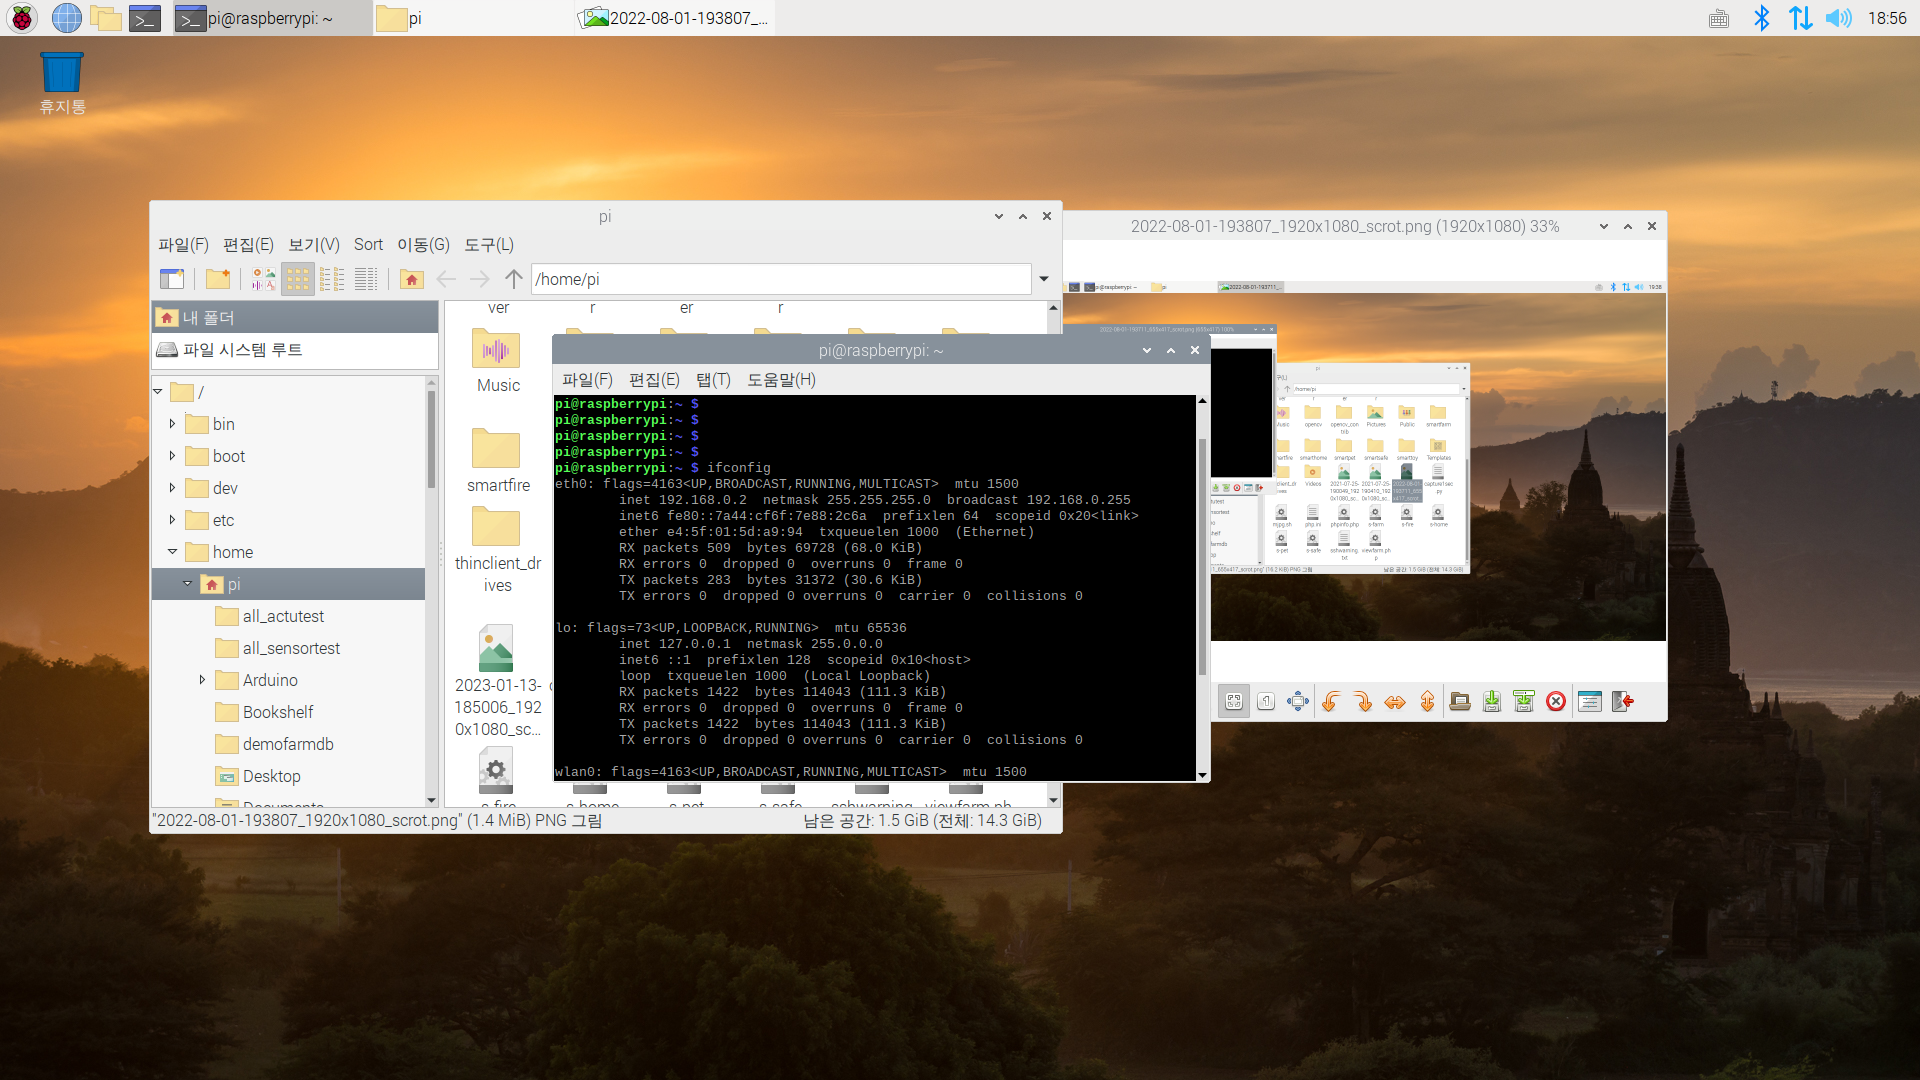This screenshot has height=1080, width=1920.
Task: Select 파일 시스템 루트 in places panel
Action: (242, 350)
